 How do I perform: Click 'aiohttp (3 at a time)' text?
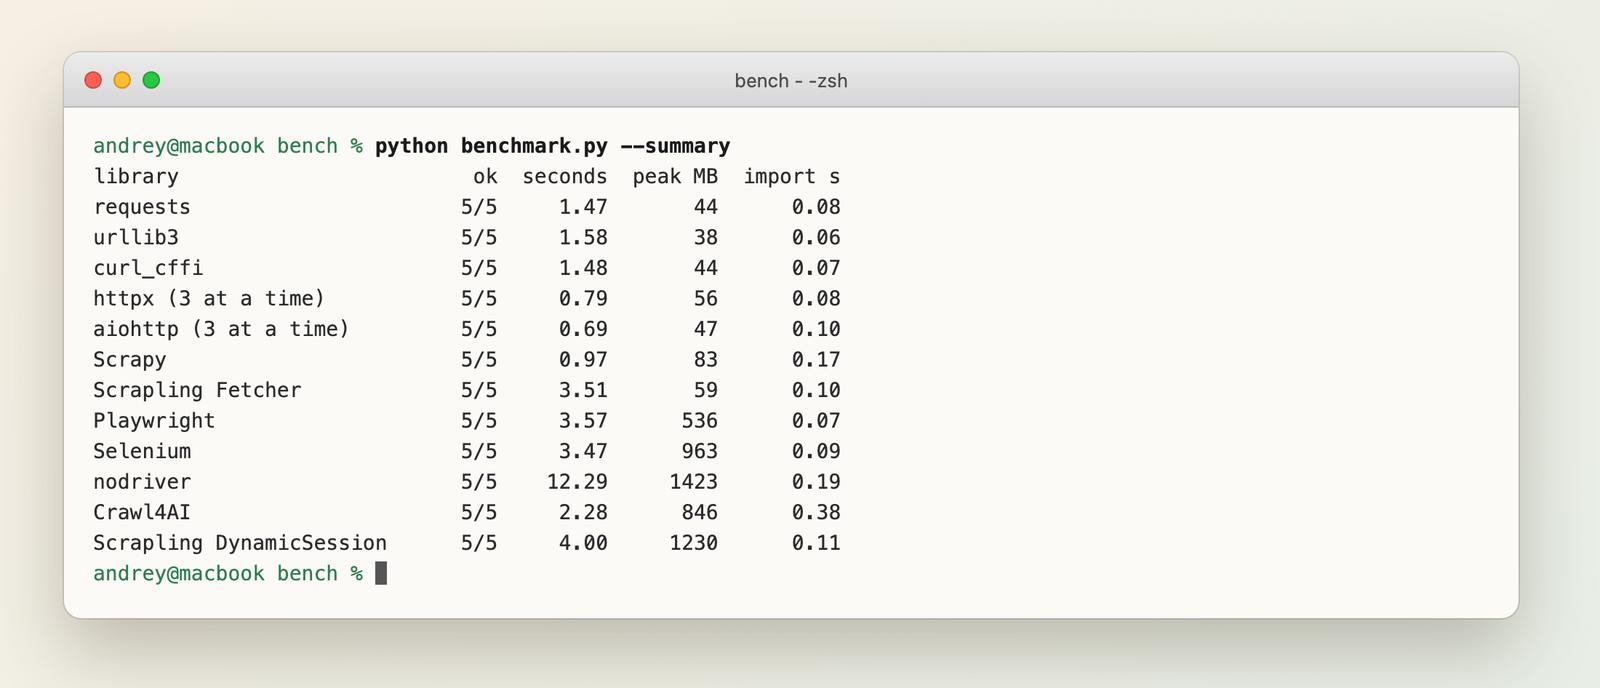pos(221,329)
